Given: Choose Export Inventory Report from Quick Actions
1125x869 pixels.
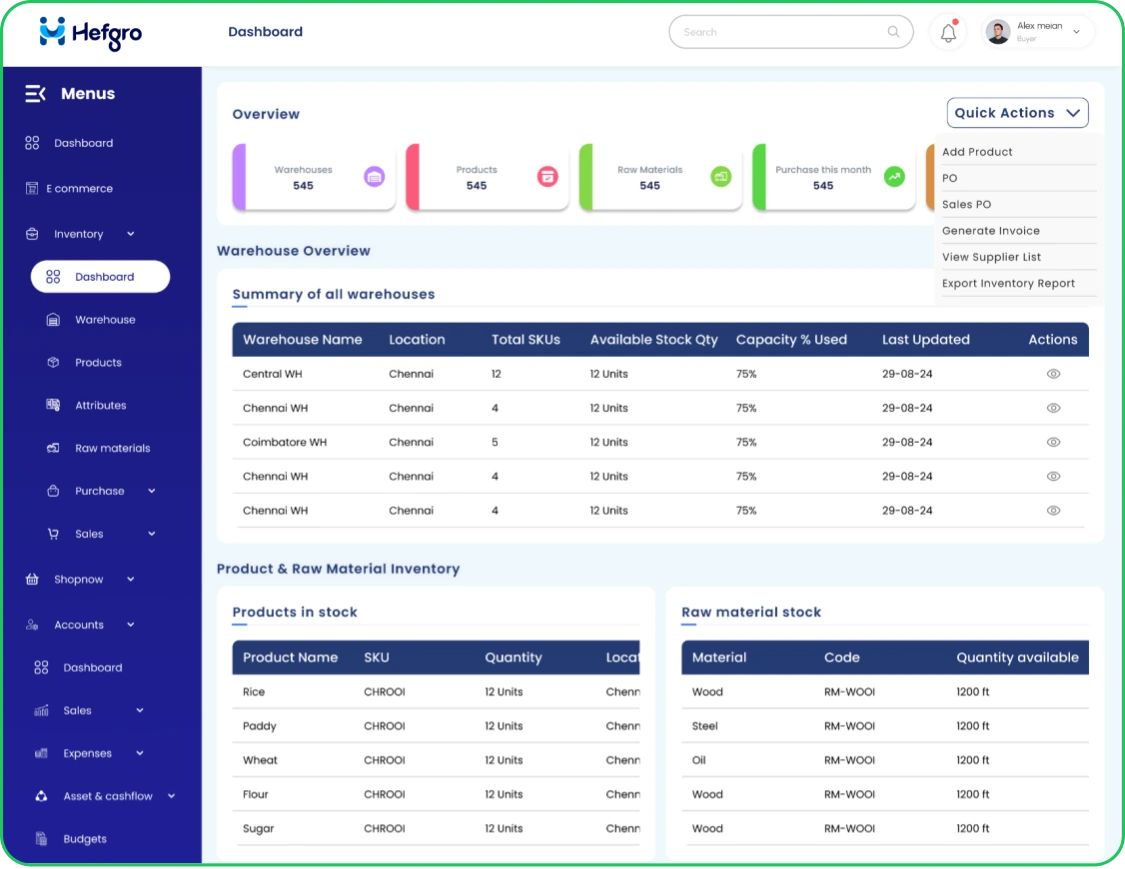Looking at the screenshot, I should pyautogui.click(x=1008, y=283).
